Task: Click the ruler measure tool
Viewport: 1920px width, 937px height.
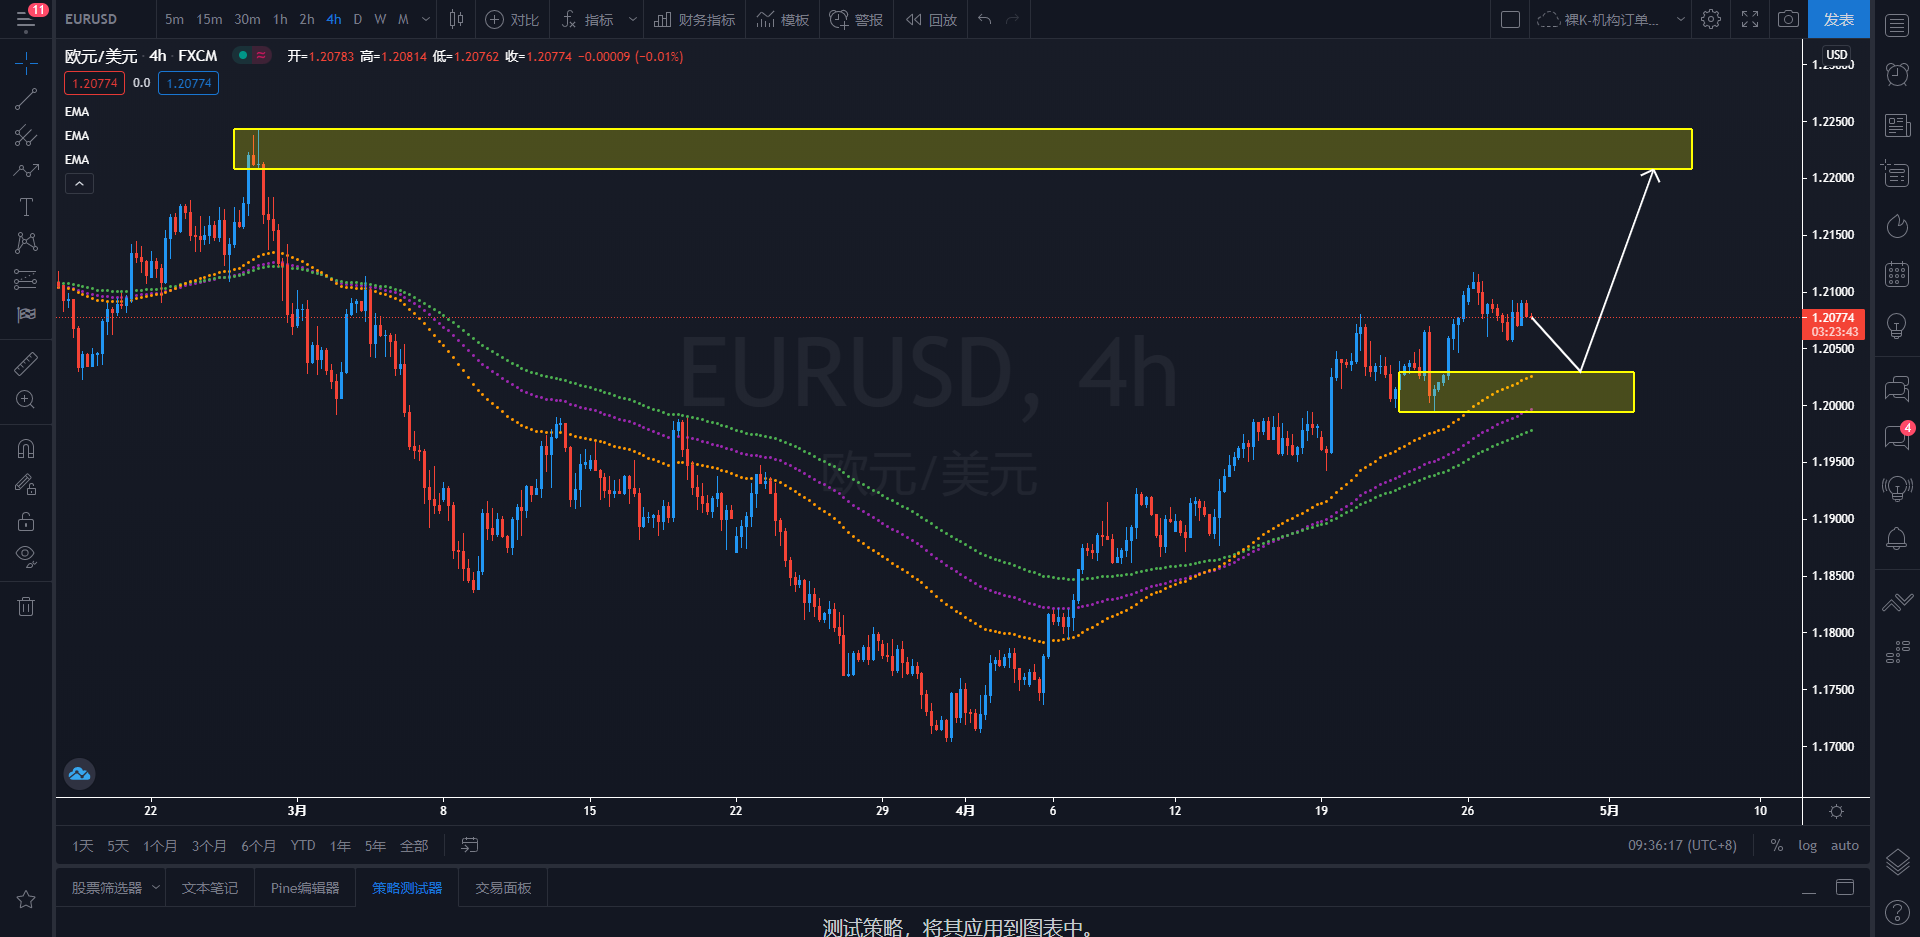Action: click(26, 364)
